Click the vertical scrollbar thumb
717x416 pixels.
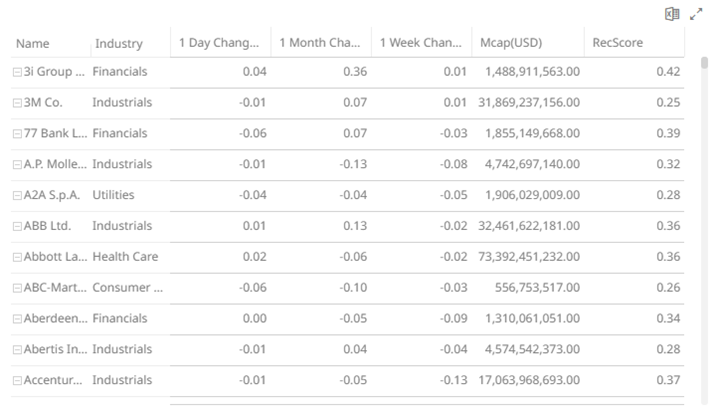pos(705,63)
